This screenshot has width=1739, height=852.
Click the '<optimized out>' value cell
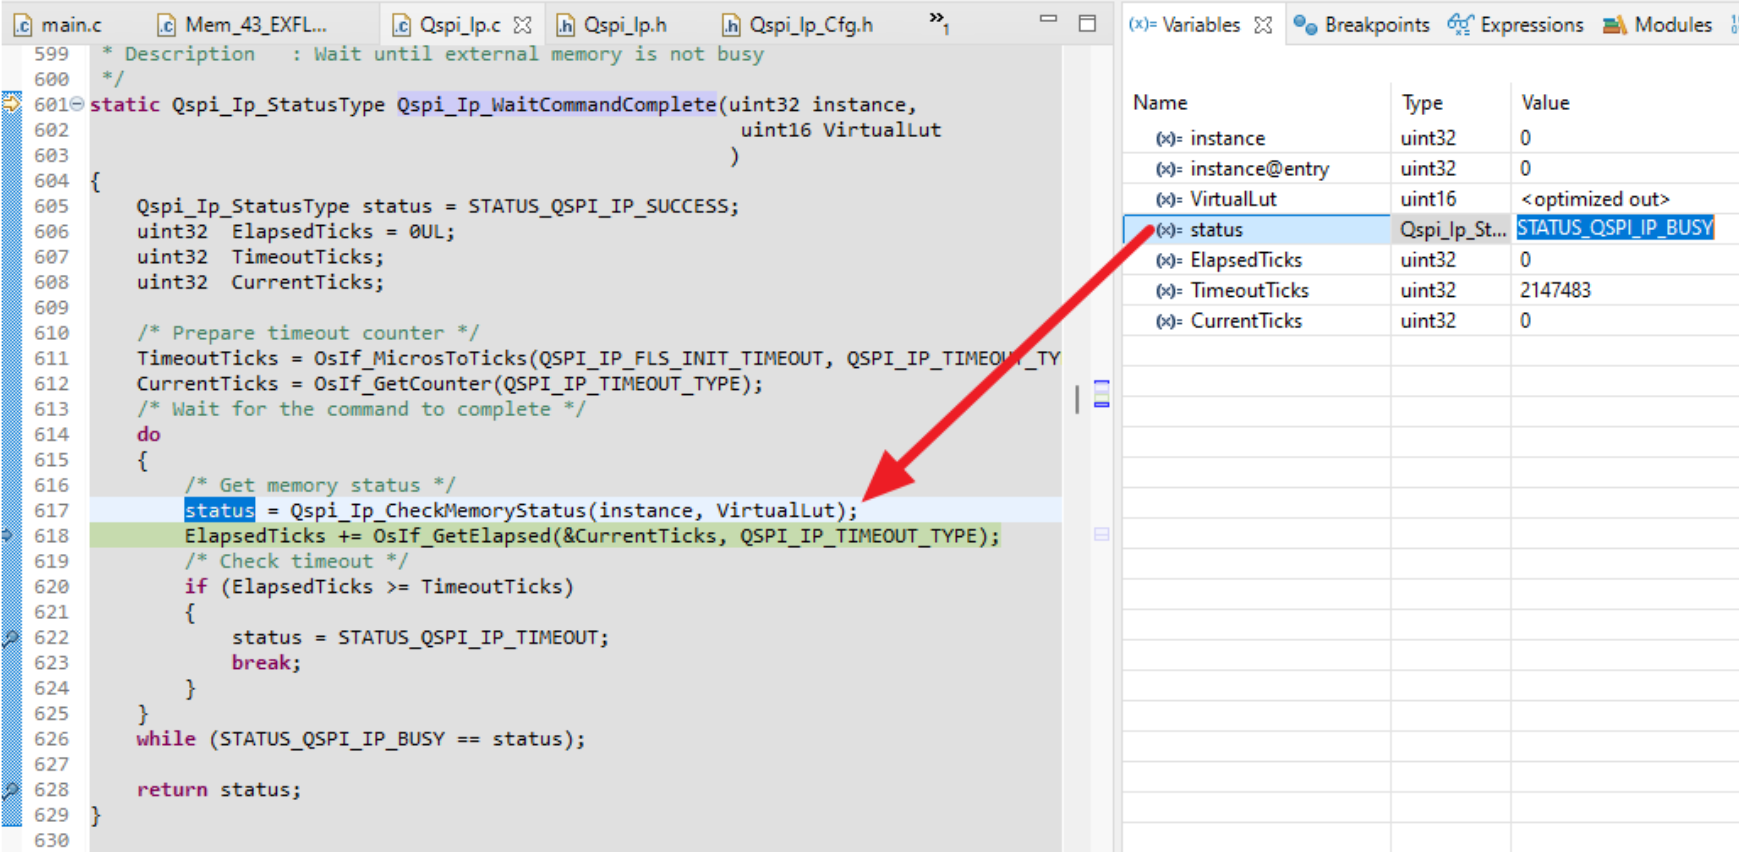coord(1595,199)
